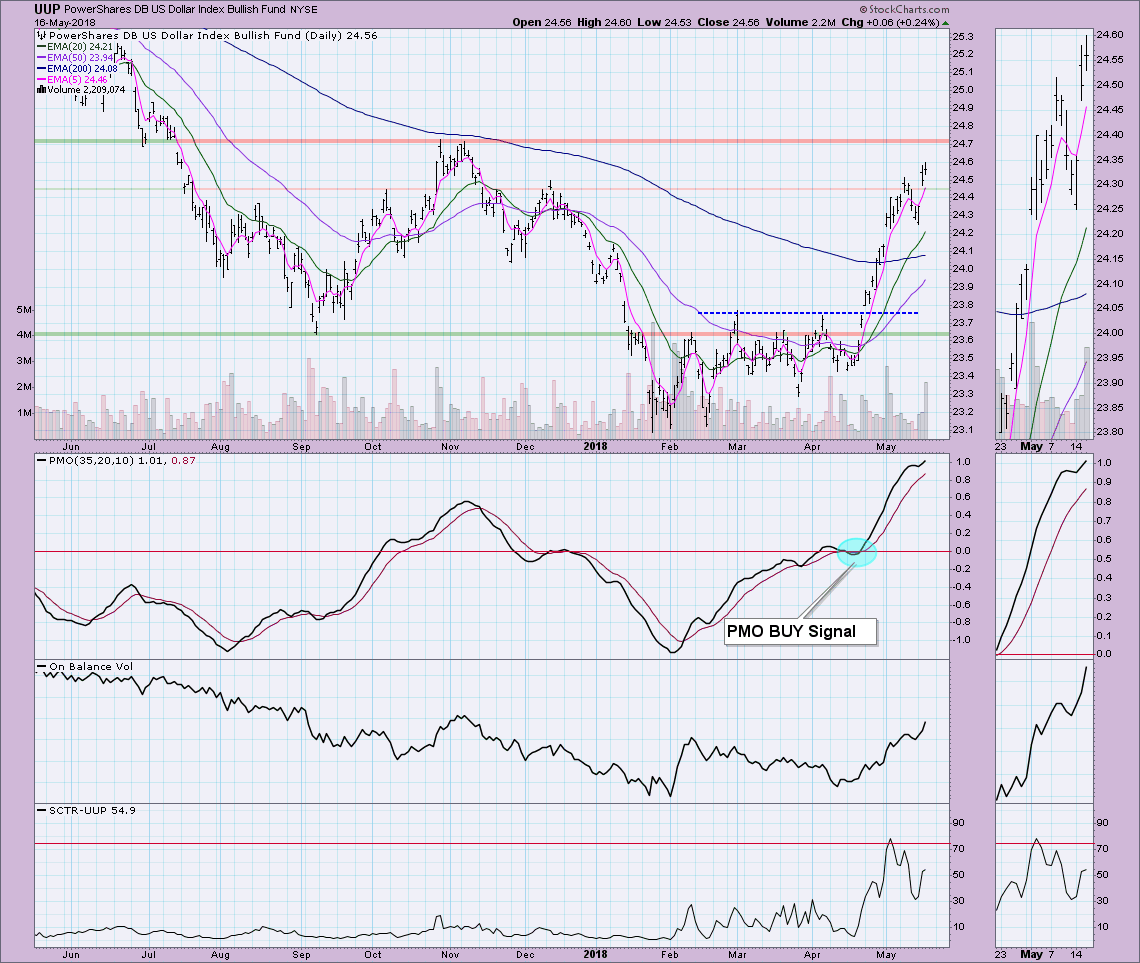Click the 4M volume axis label
The image size is (1140, 963).
tap(24, 335)
